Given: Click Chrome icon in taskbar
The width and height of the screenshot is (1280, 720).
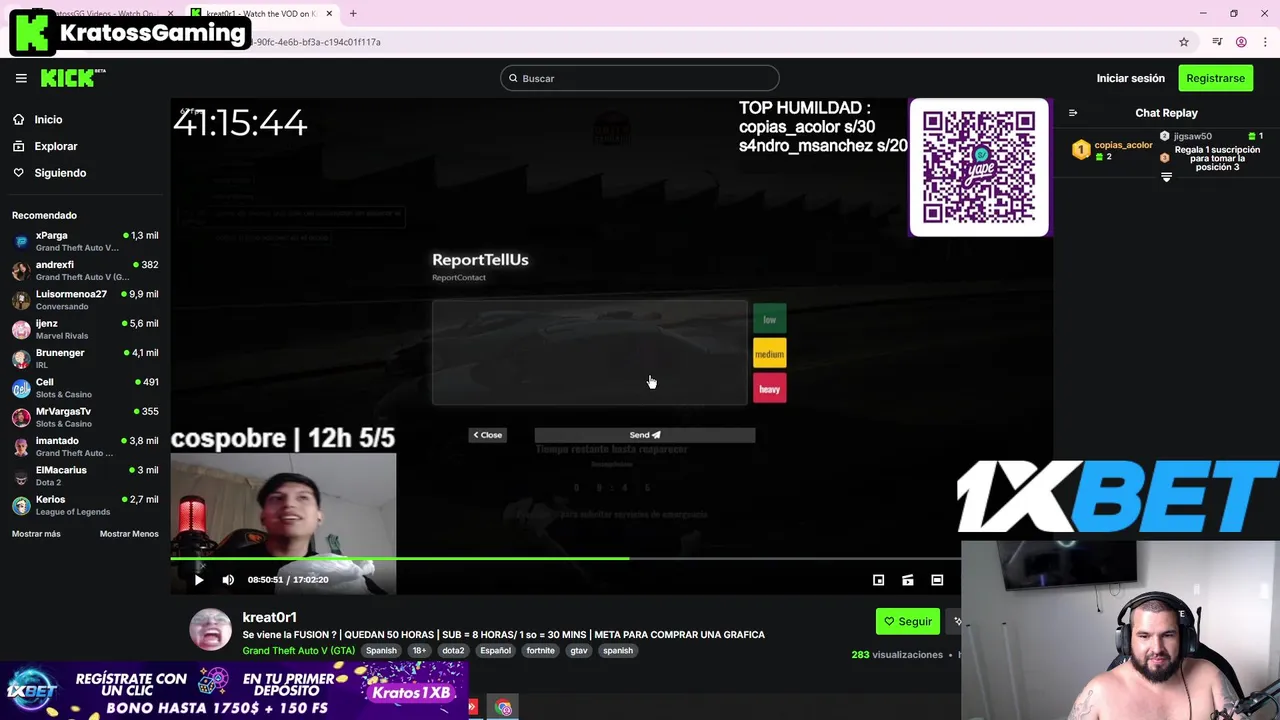Looking at the screenshot, I should click(x=503, y=708).
